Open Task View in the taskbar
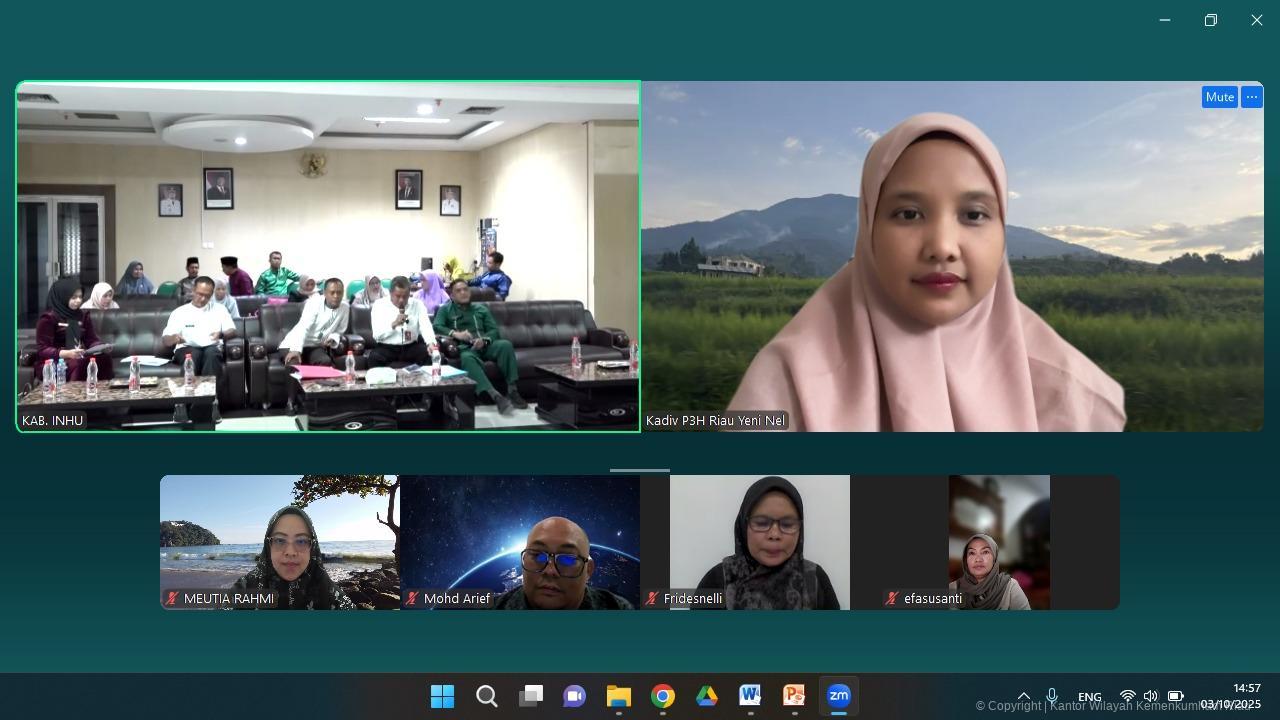 [531, 696]
